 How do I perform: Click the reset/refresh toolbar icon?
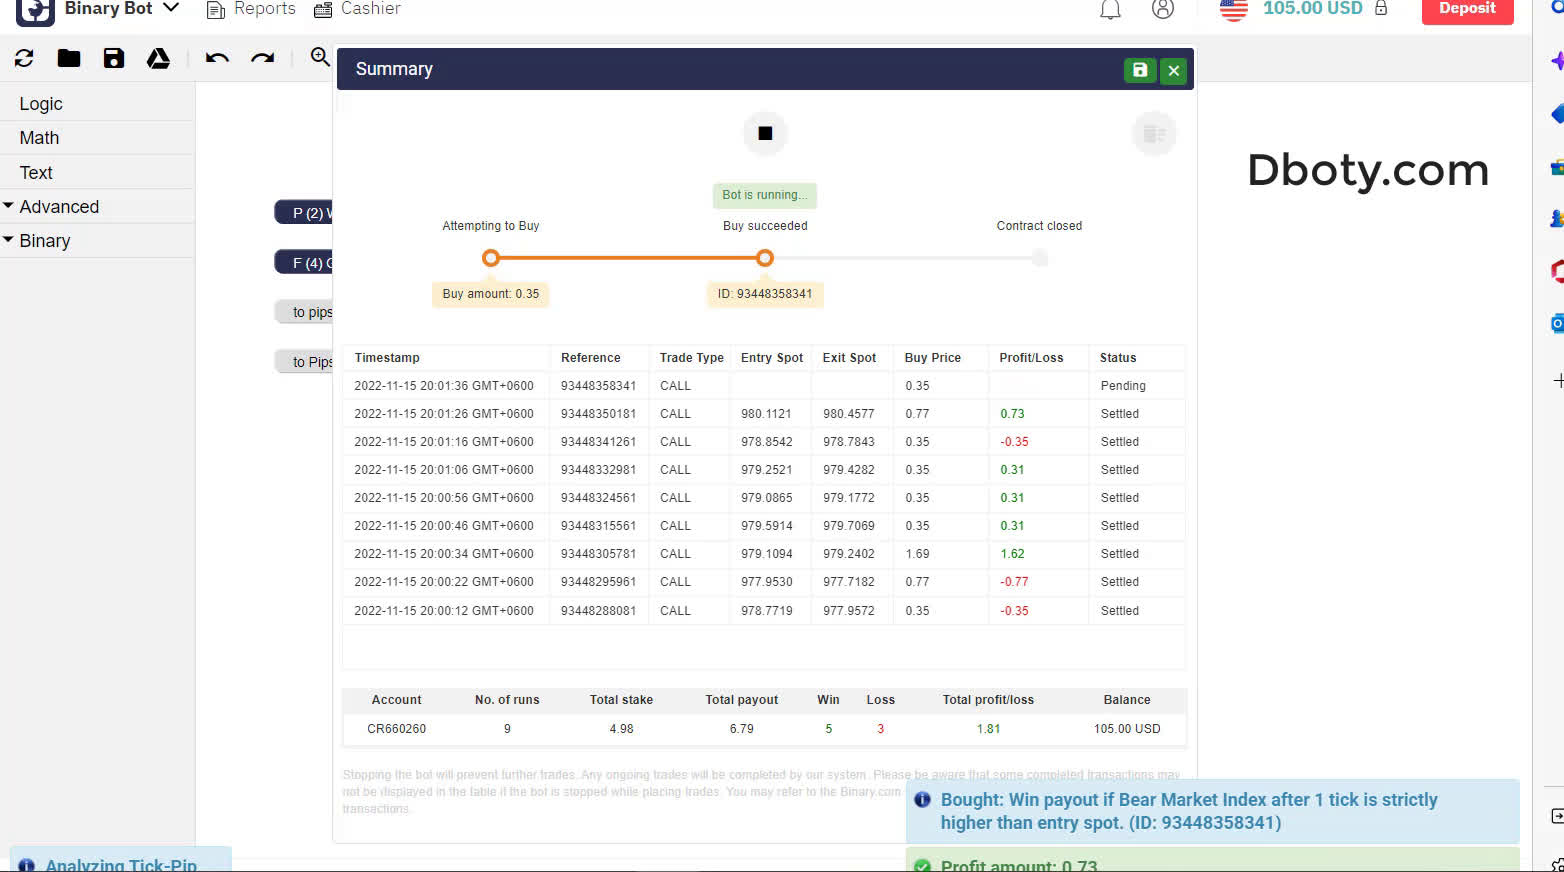point(24,59)
